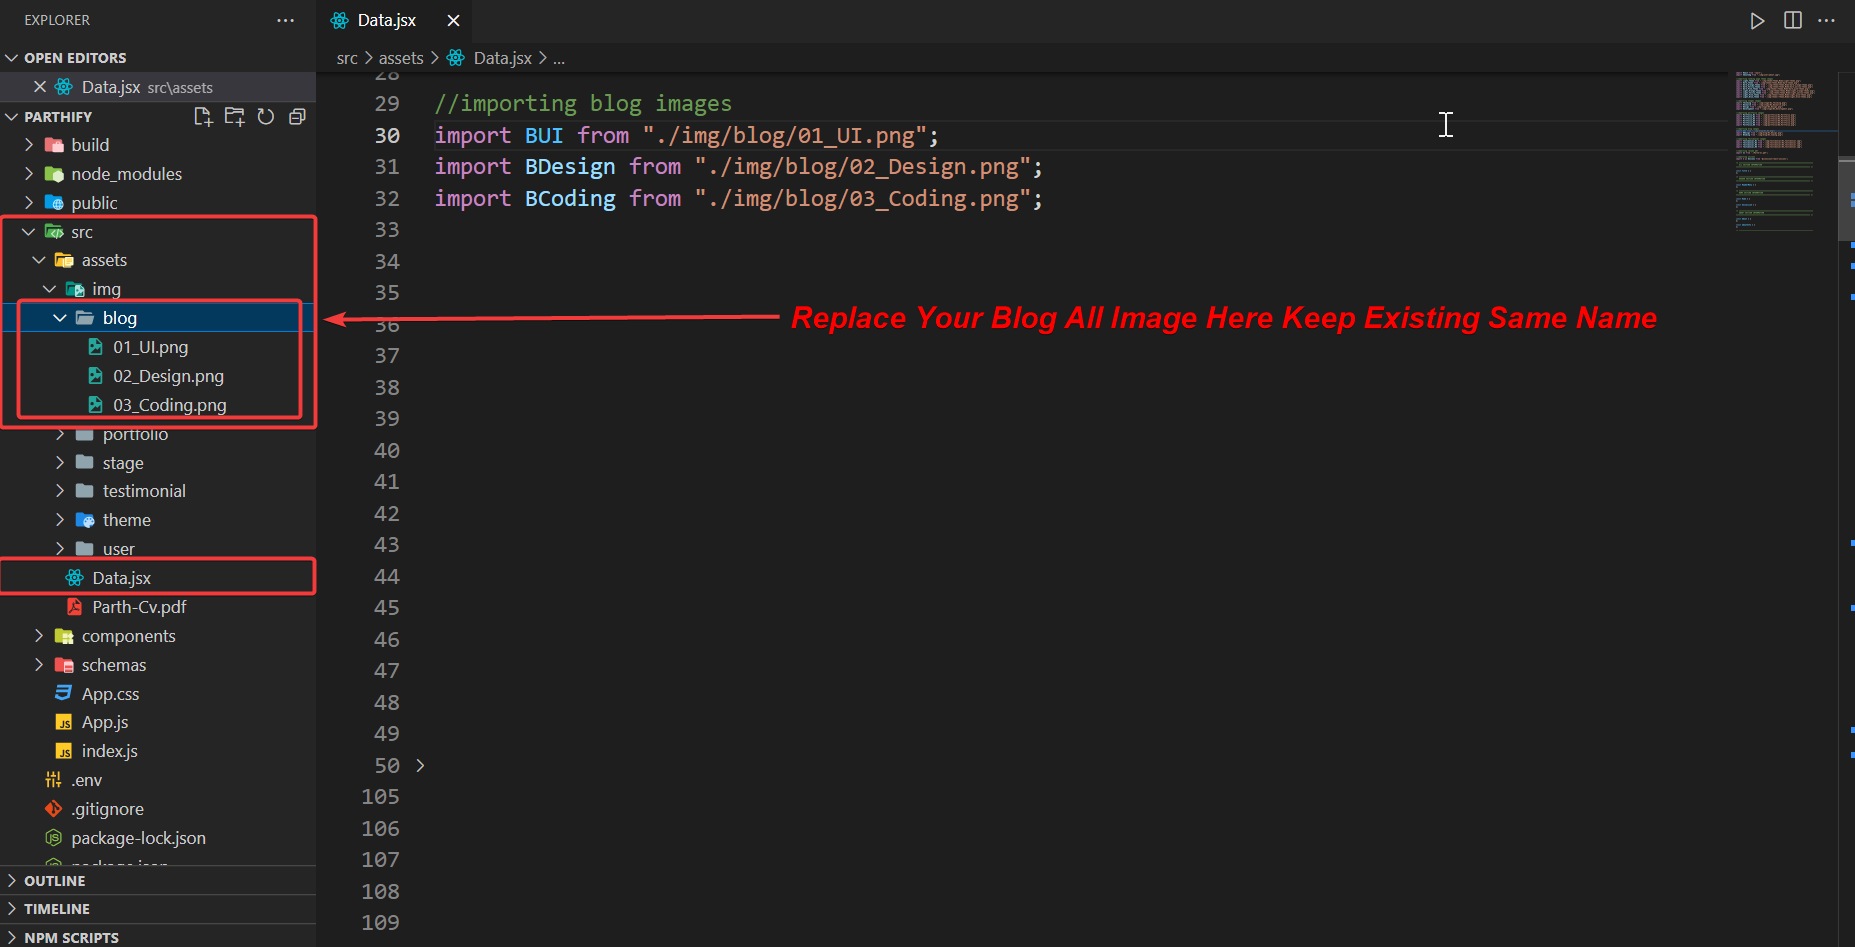Viewport: 1855px width, 947px height.
Task: Click the New Folder icon in explorer
Action: pos(234,117)
